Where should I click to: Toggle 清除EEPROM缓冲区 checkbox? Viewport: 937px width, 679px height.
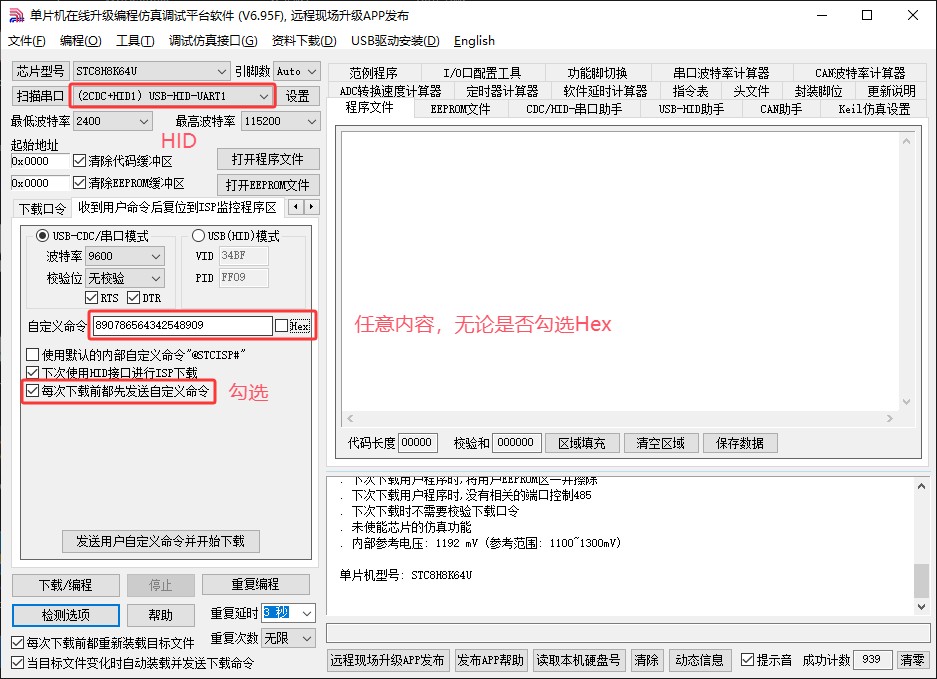click(79, 183)
